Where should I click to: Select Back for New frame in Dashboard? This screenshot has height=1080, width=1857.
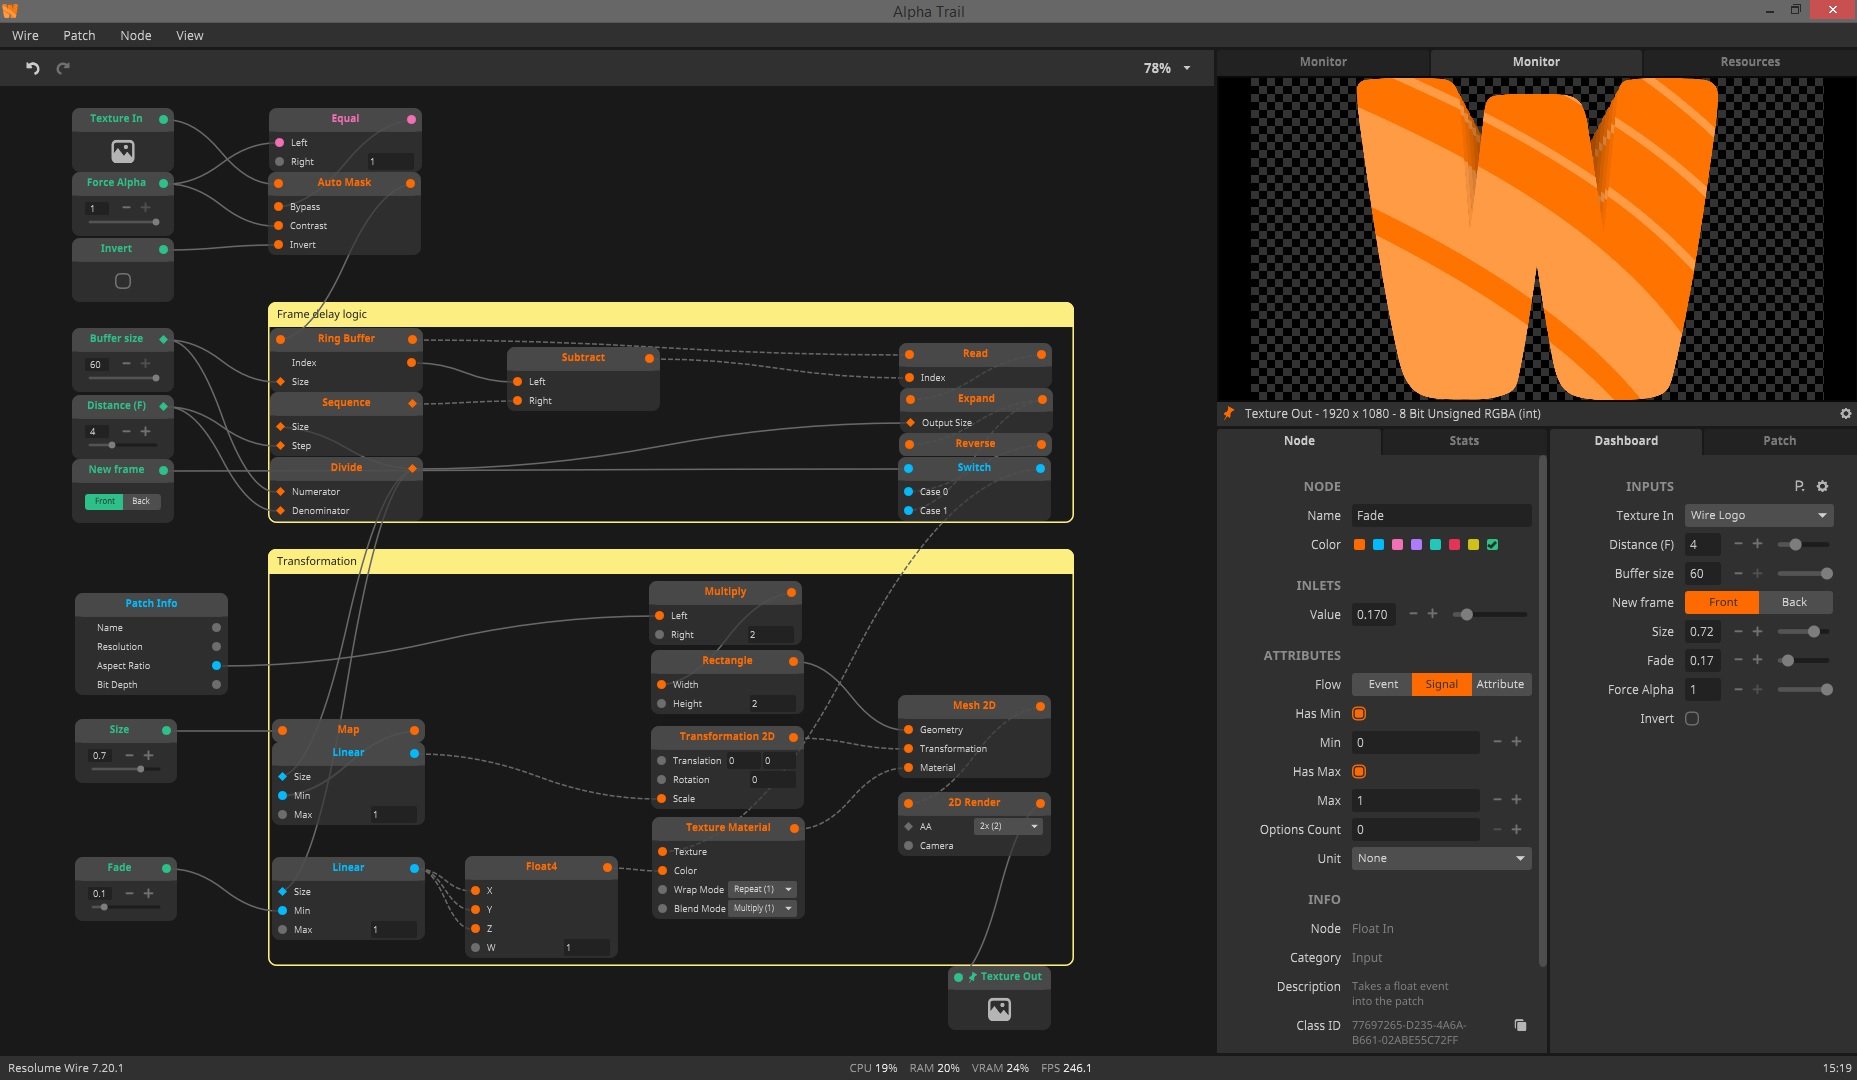(1794, 602)
